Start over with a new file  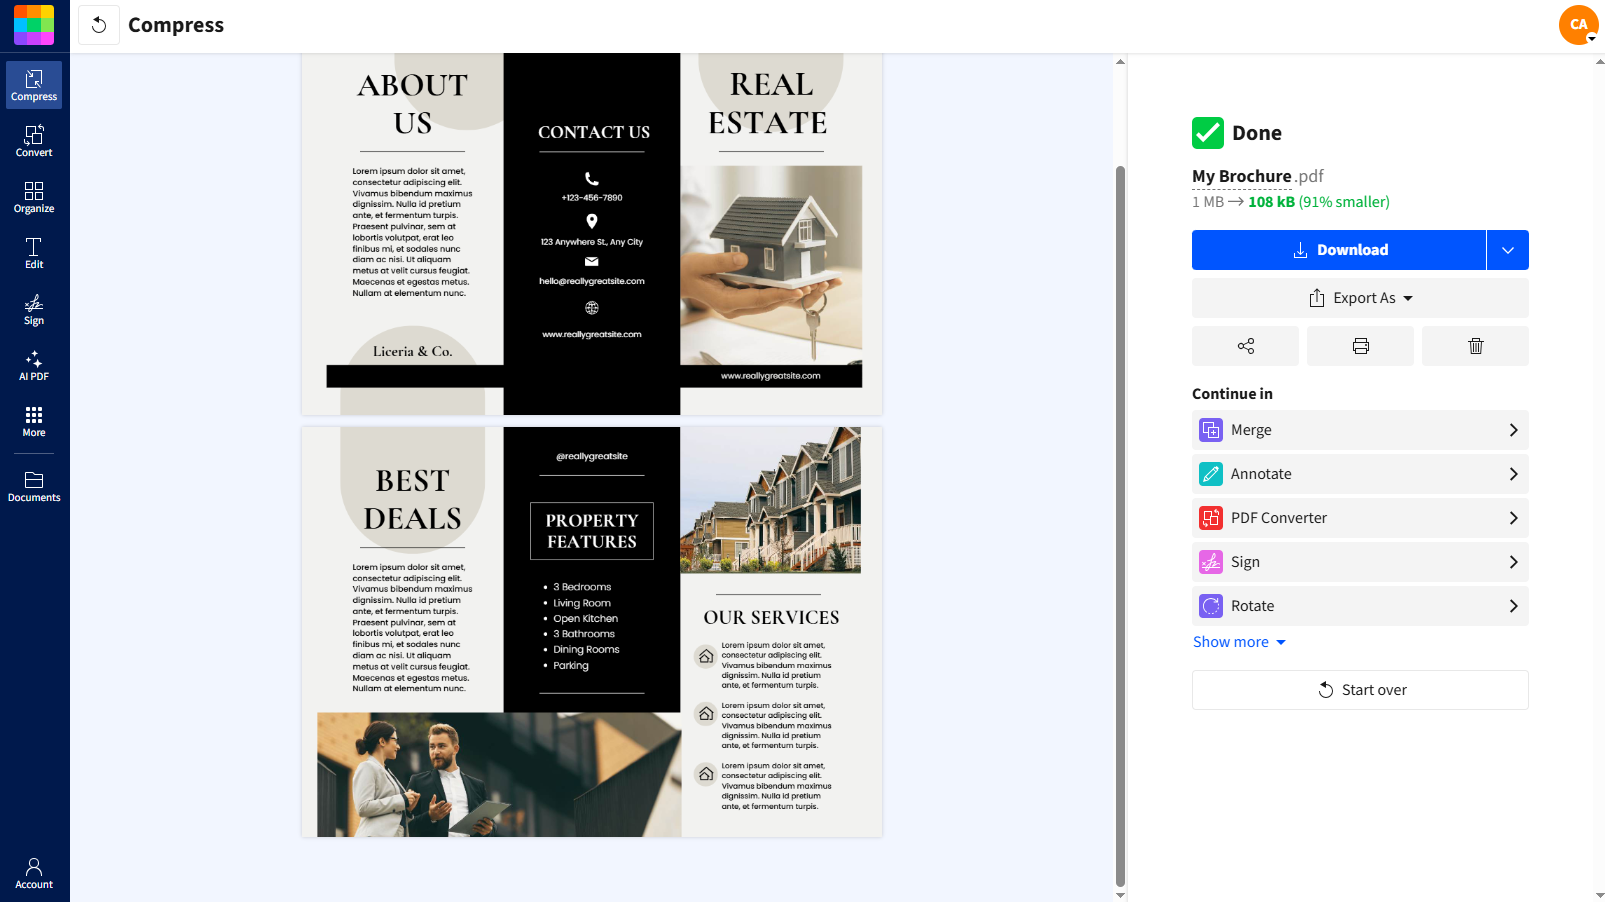[1359, 689]
